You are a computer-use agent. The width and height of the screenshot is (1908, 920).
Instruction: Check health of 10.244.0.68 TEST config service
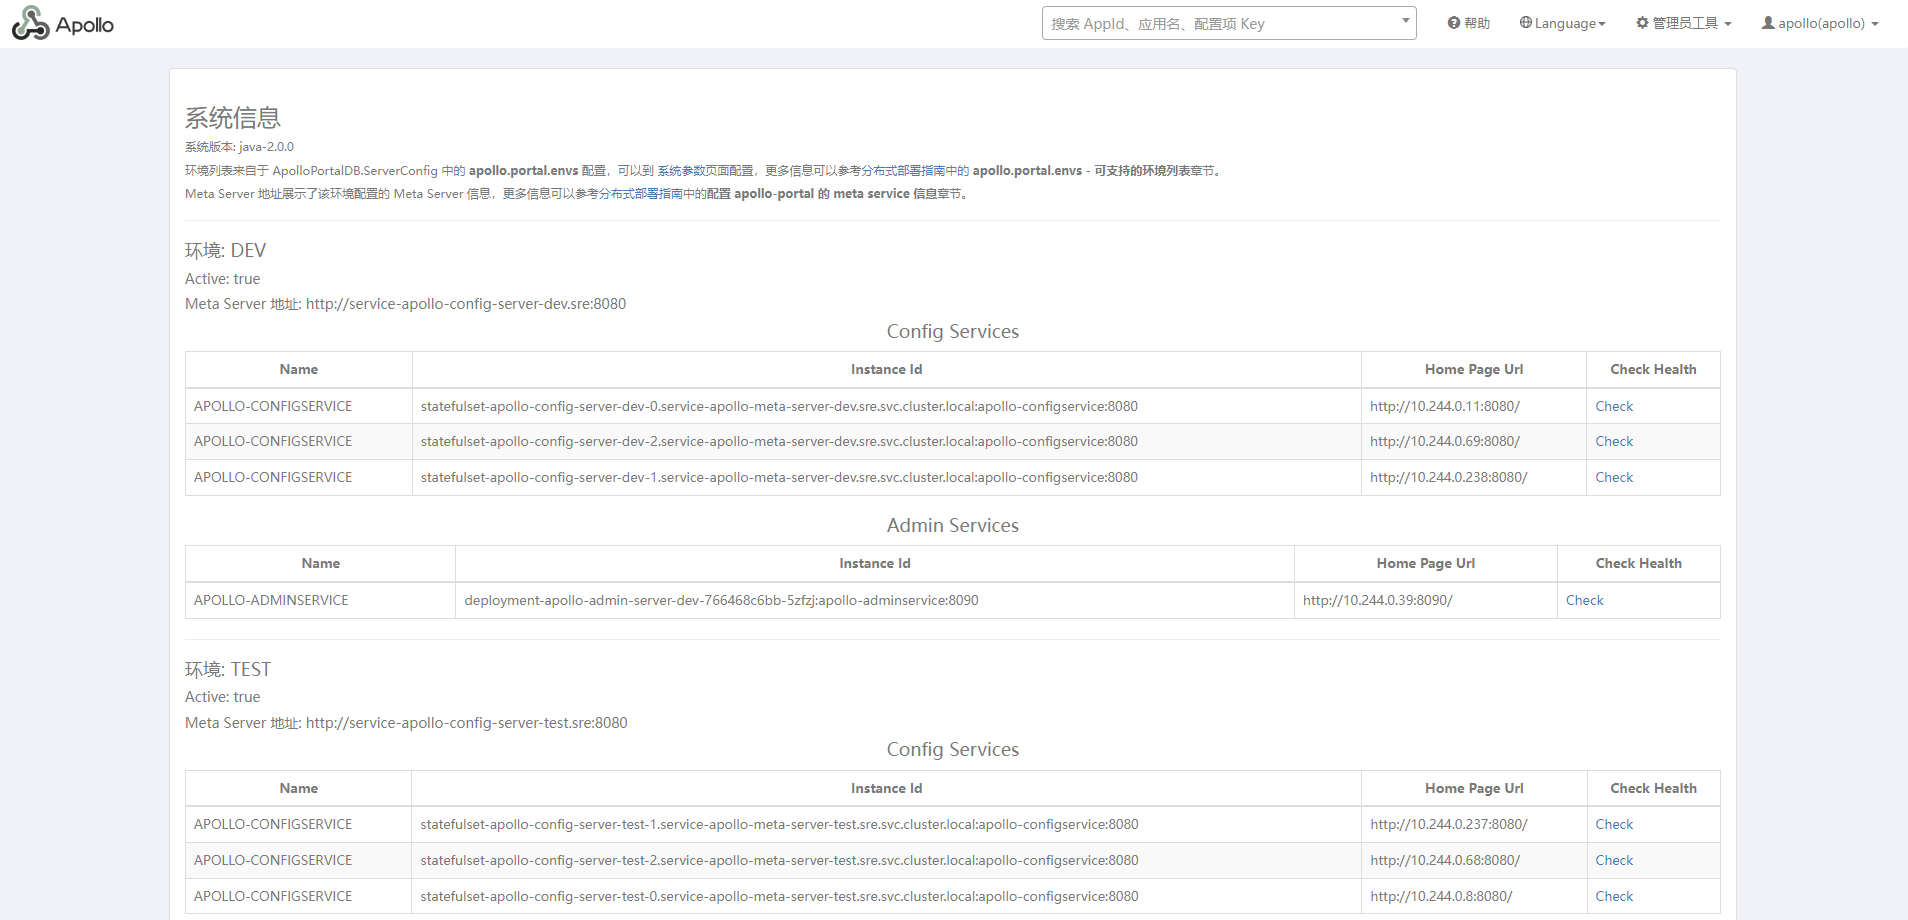tap(1614, 860)
